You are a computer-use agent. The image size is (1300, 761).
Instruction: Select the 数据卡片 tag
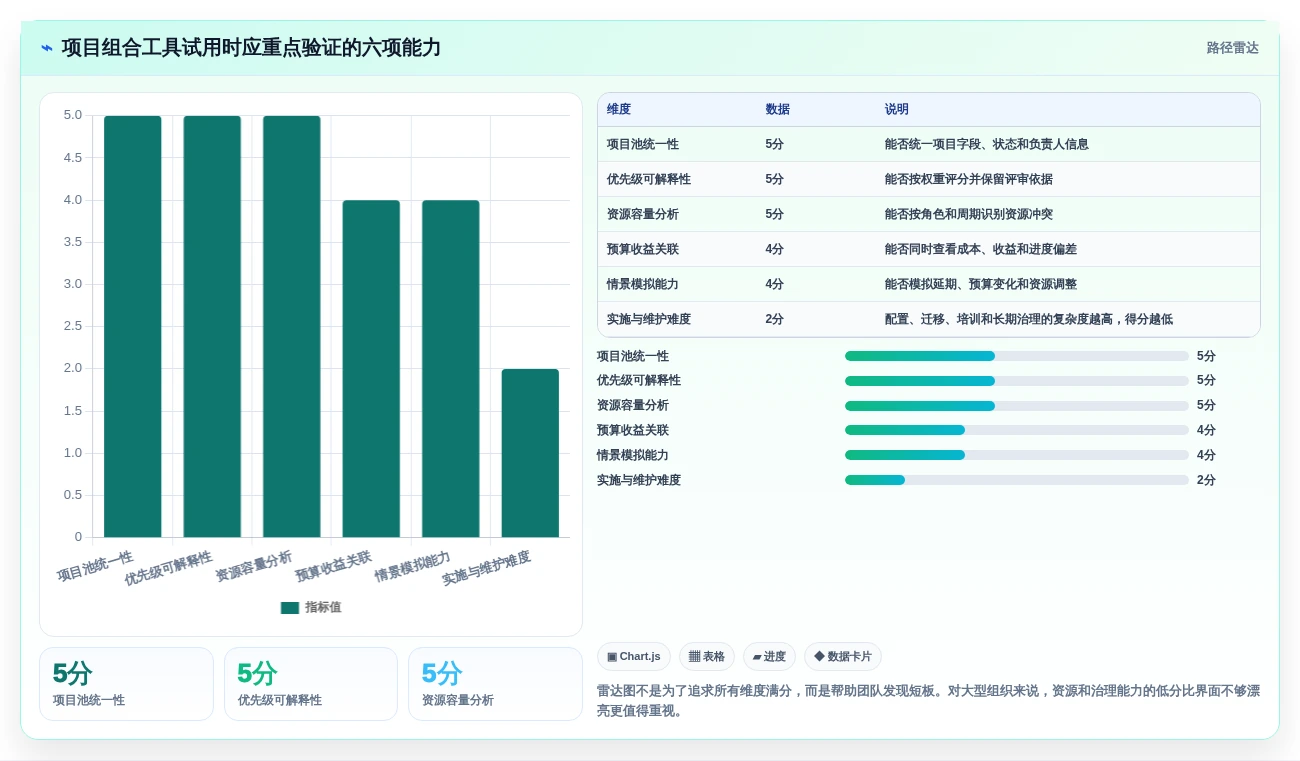pyautogui.click(x=843, y=657)
